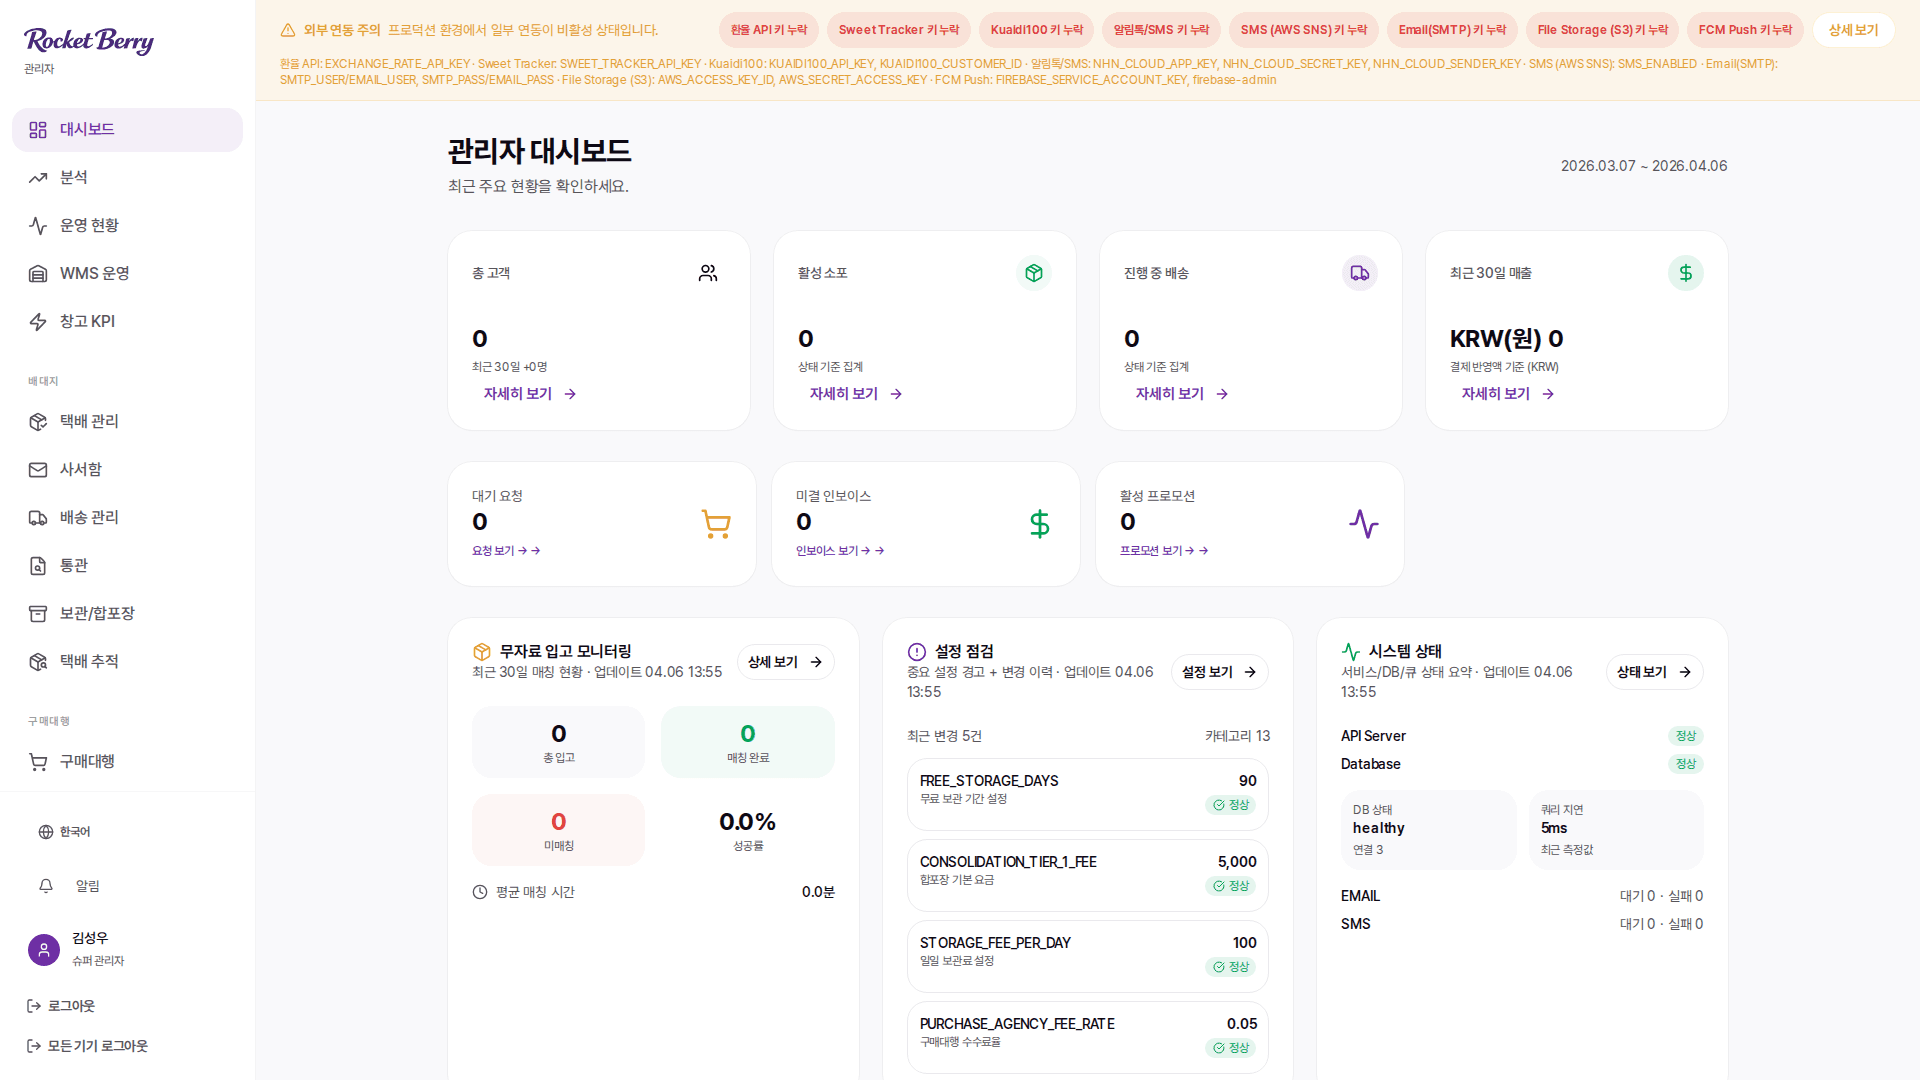Click the 배송 관리 delivery truck icon
1920x1080 pixels.
[38, 517]
